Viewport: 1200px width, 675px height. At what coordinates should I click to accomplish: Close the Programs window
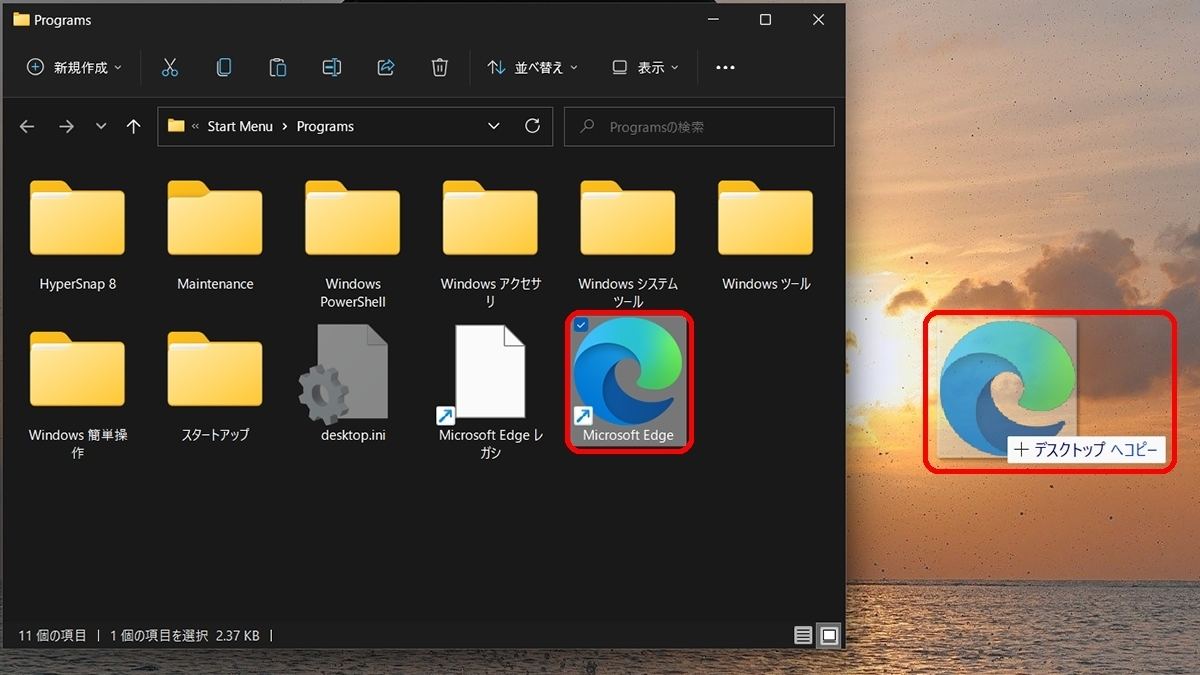pos(818,19)
